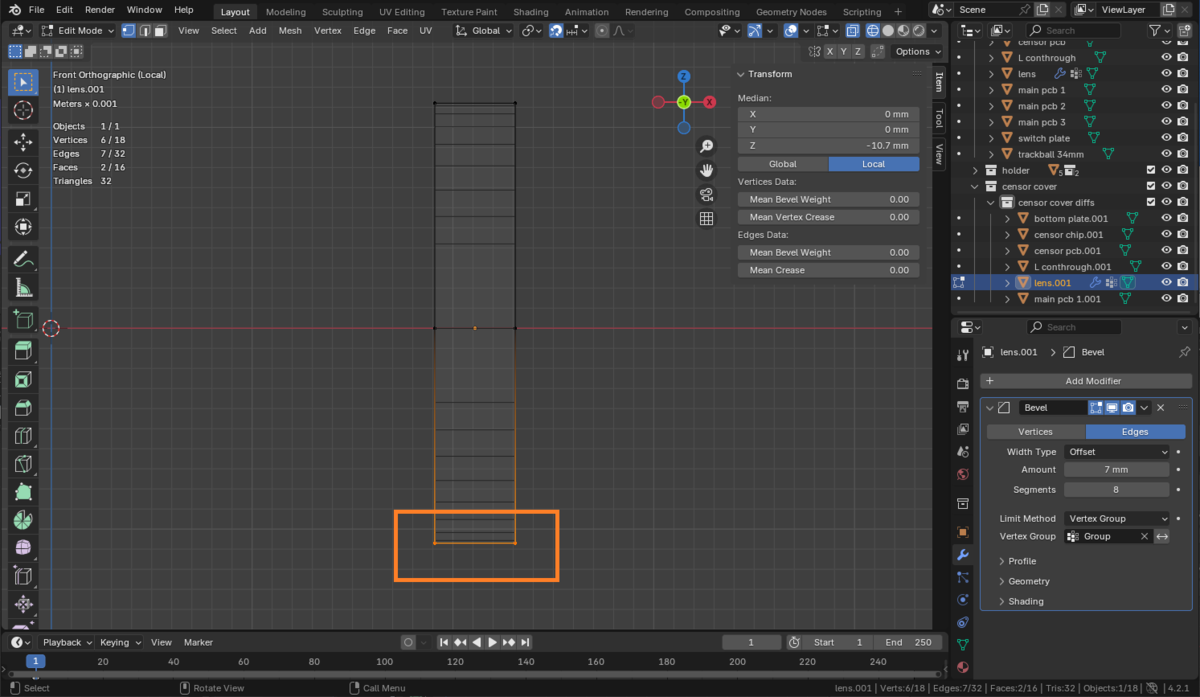This screenshot has width=1200, height=697.
Task: Select the Rotate tool
Action: pyautogui.click(x=22, y=171)
